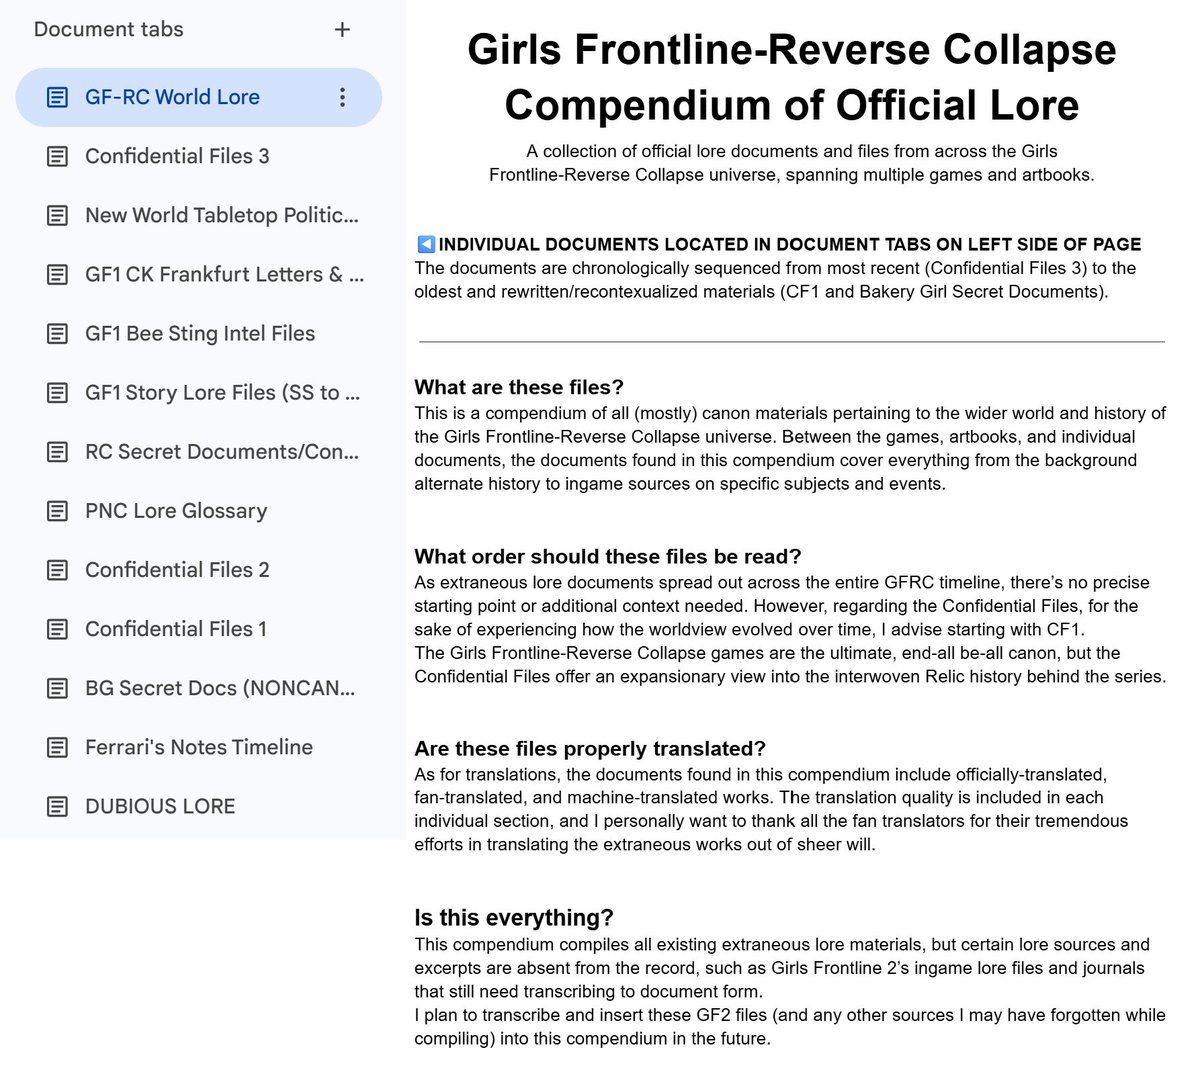Click the document icon beside DUBIOUS LORE

tap(58, 805)
